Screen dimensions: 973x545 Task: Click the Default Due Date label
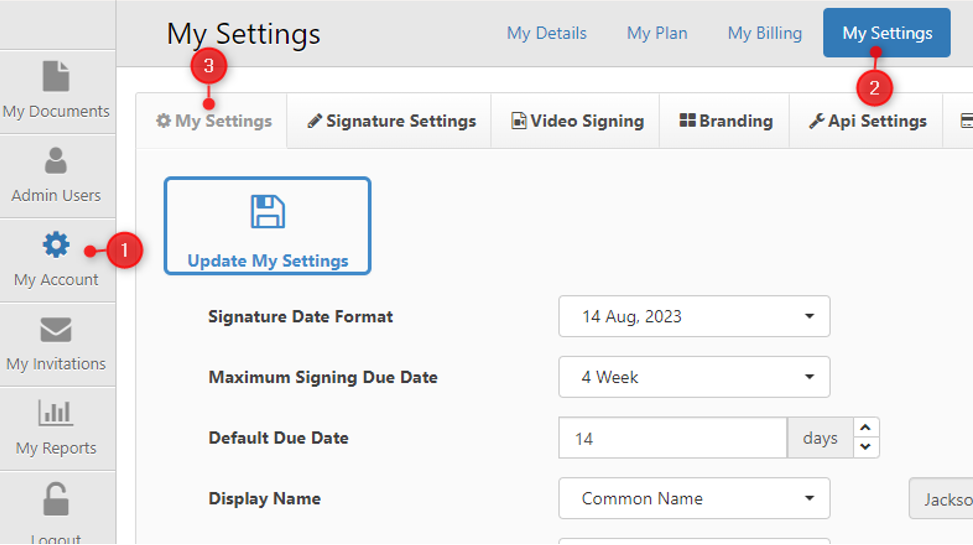coord(278,438)
